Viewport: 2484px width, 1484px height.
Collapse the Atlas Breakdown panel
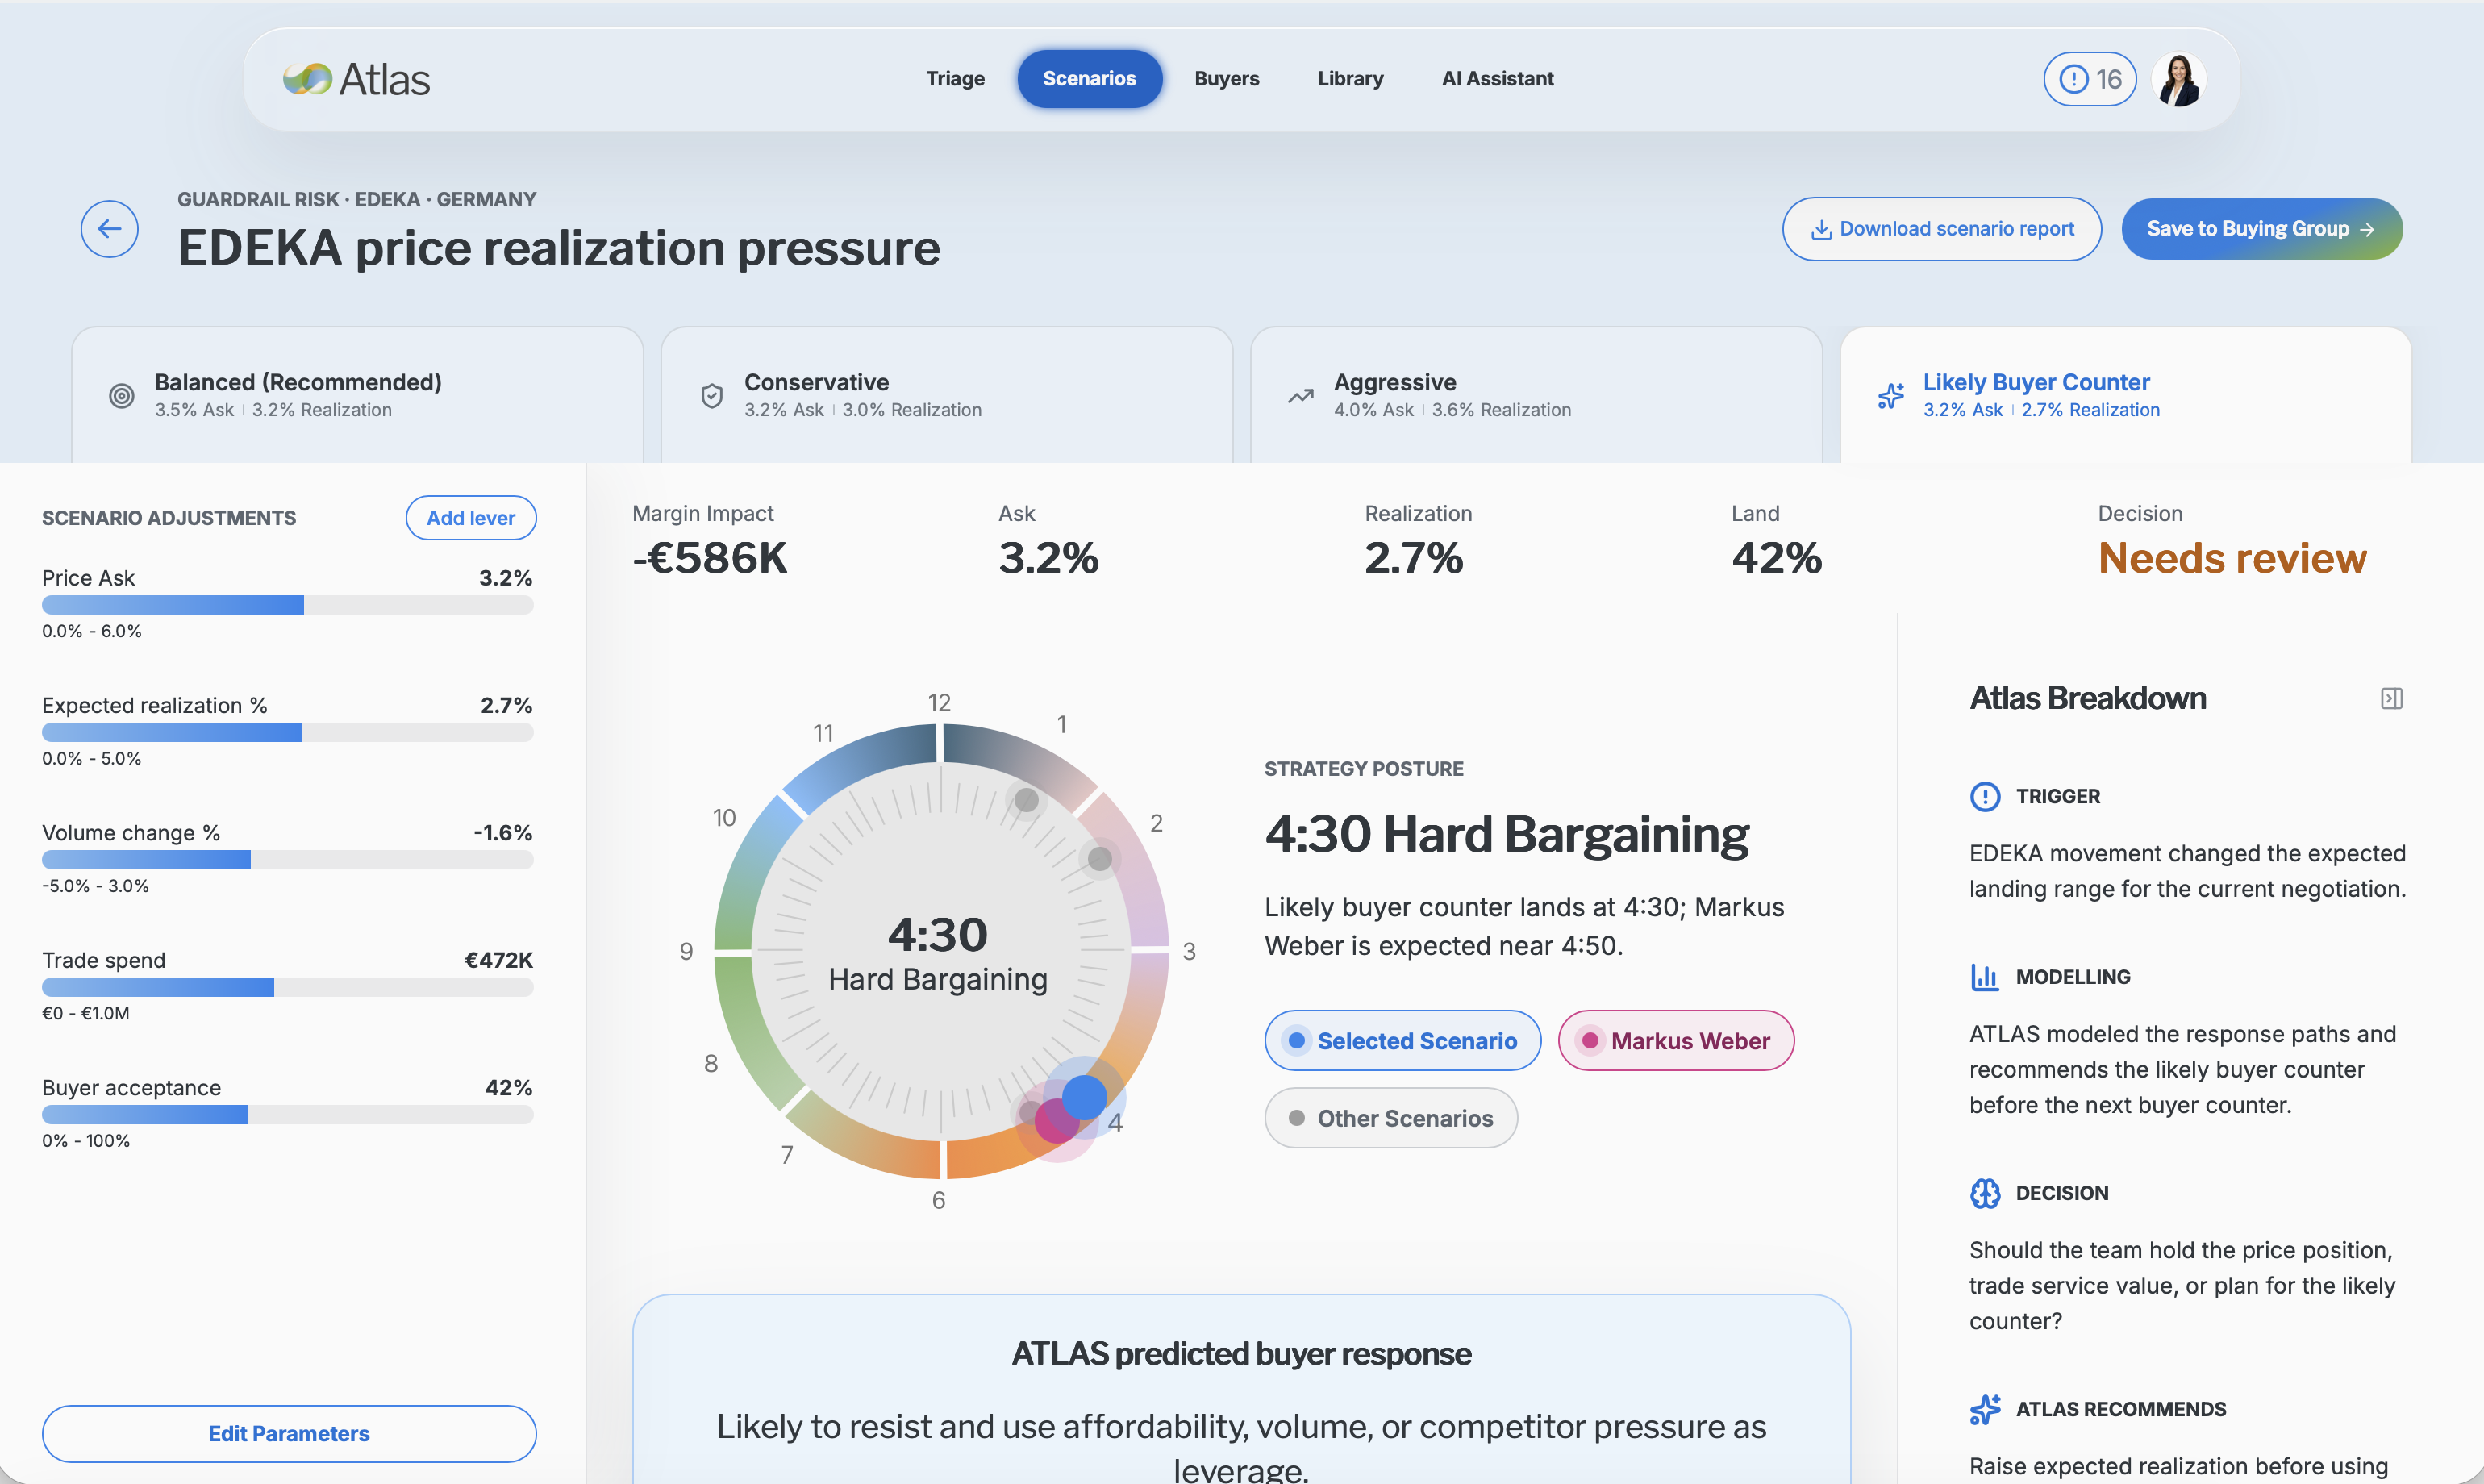tap(2391, 698)
